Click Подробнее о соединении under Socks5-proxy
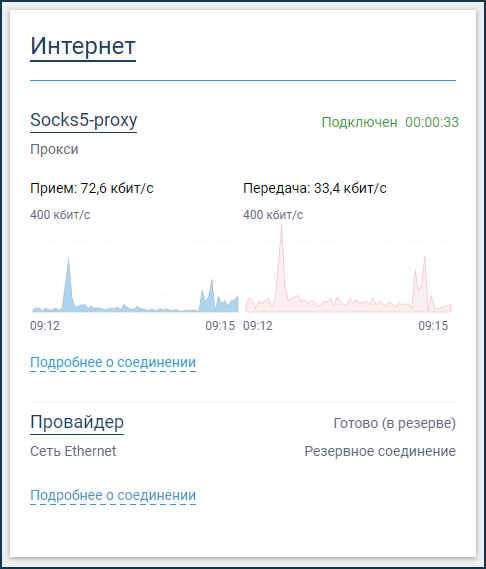This screenshot has height=569, width=486. click(113, 363)
